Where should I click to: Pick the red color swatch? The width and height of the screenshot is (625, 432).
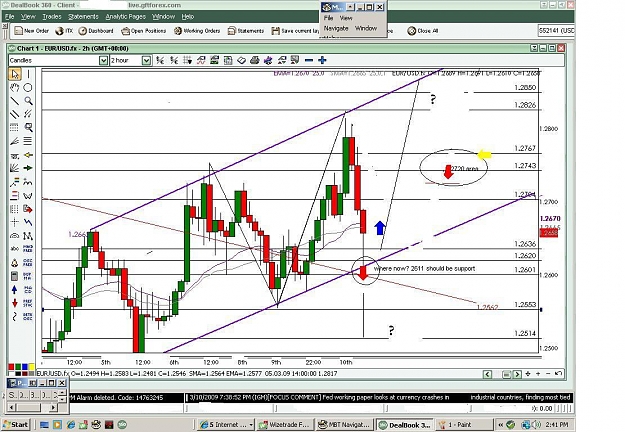[x=11, y=367]
